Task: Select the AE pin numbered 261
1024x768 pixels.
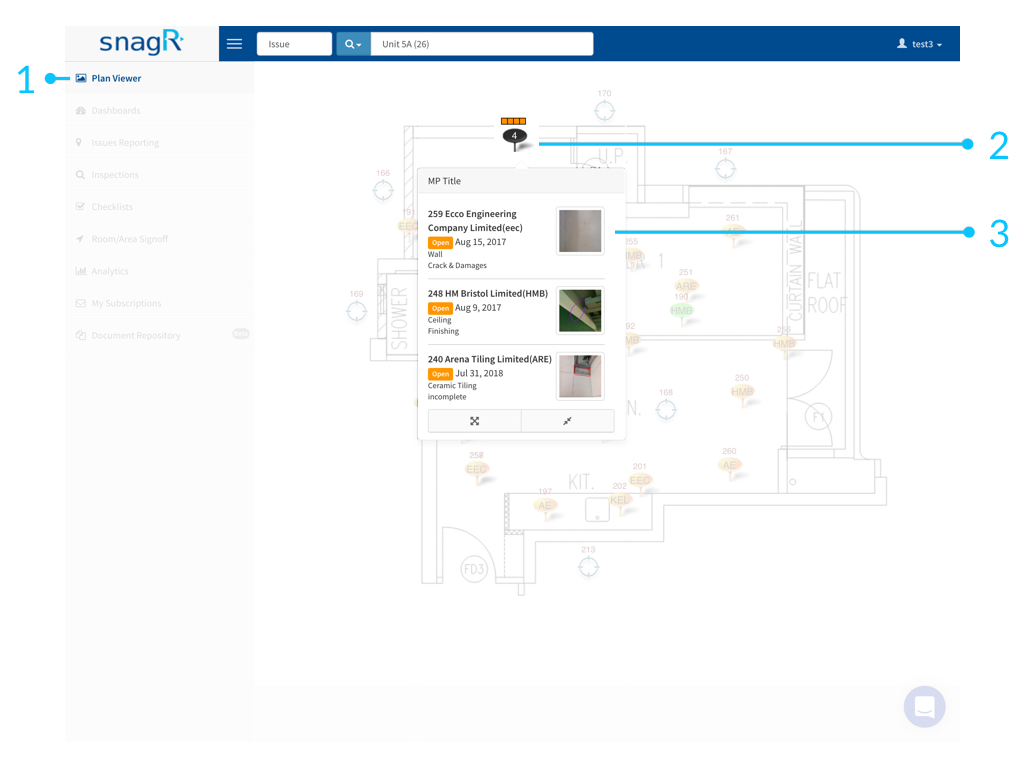Action: click(x=733, y=232)
